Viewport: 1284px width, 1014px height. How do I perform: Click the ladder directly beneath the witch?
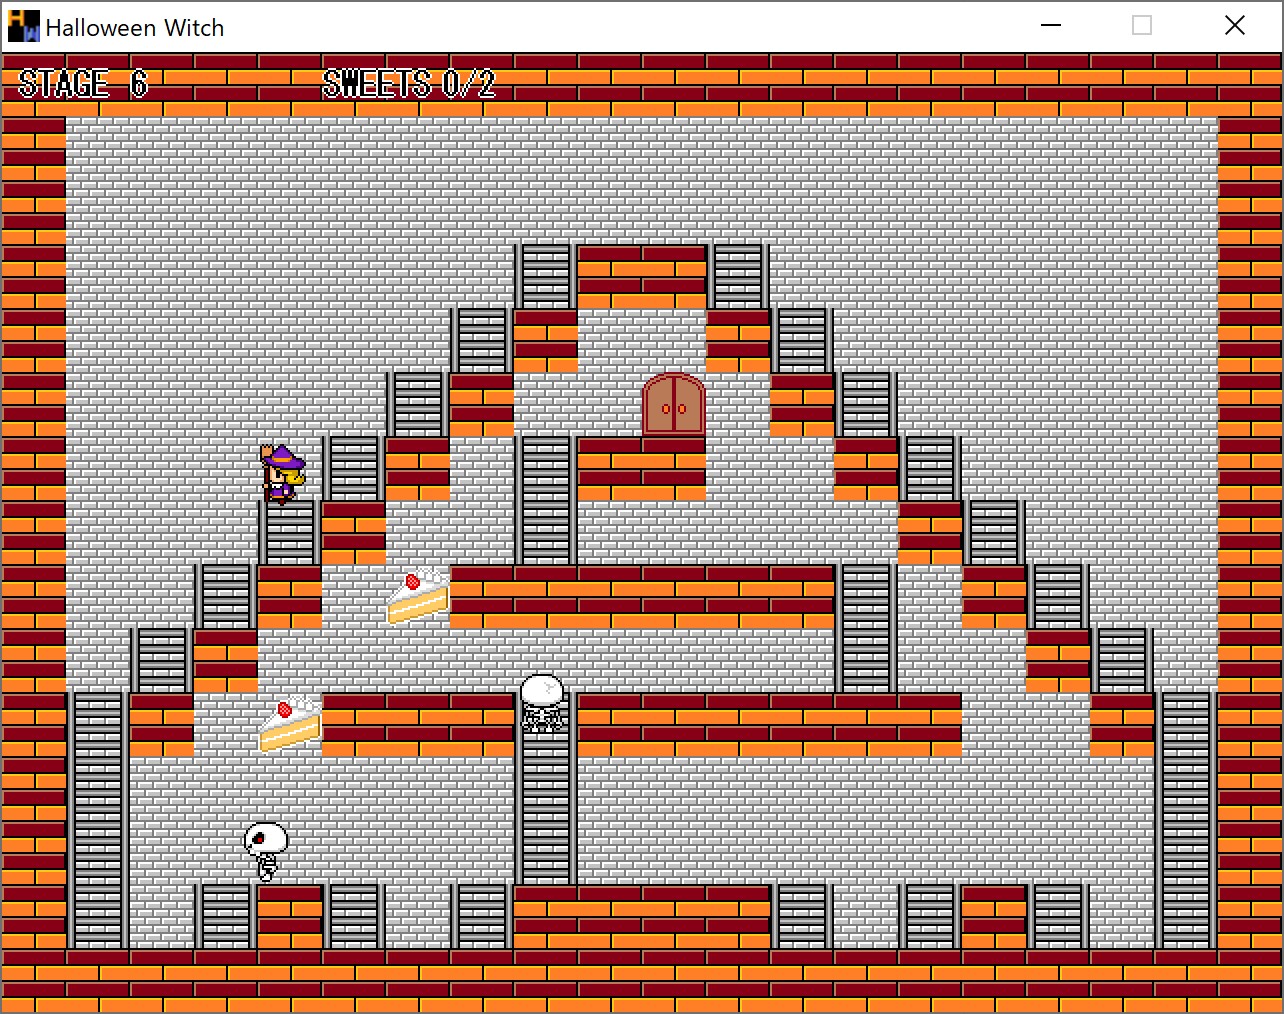pos(290,533)
